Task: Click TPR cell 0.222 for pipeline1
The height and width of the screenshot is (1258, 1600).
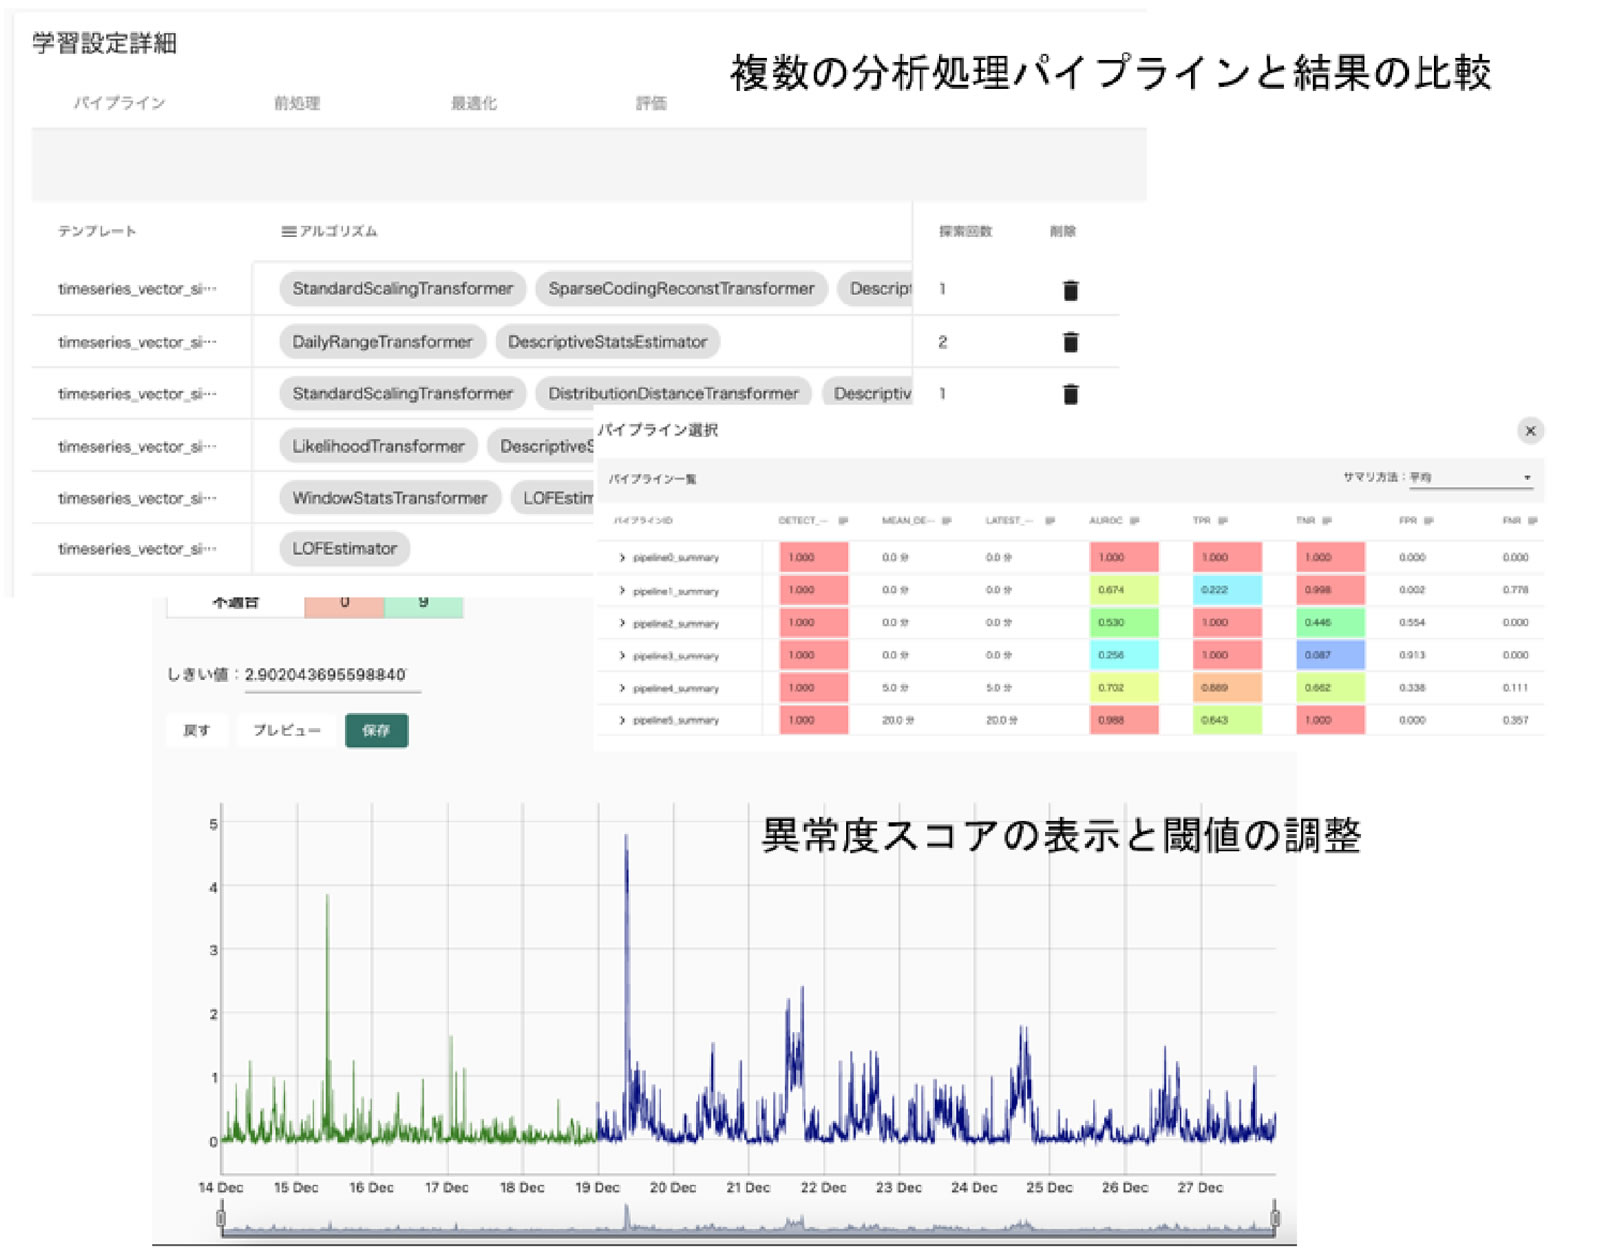Action: 1227,590
